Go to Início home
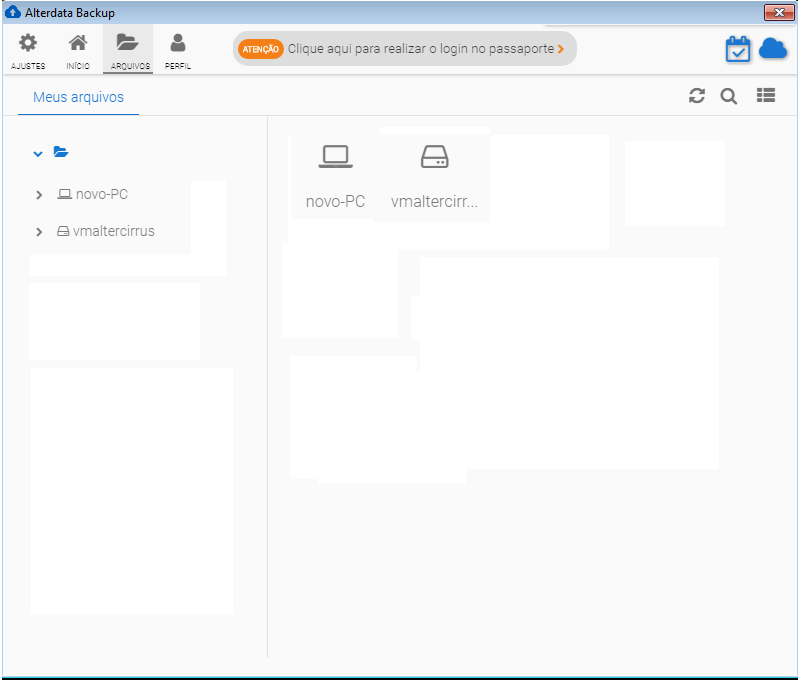This screenshot has height=683, width=798. point(78,50)
